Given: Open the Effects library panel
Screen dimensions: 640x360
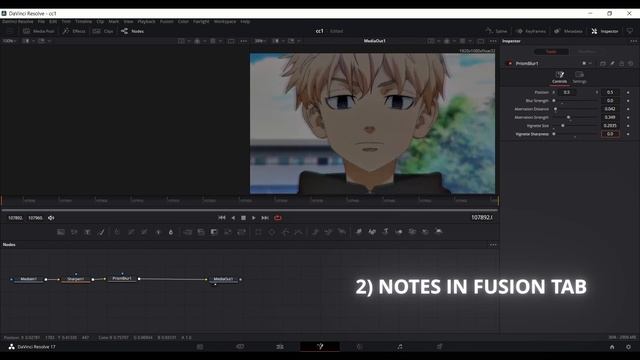Looking at the screenshot, I should 74,31.
